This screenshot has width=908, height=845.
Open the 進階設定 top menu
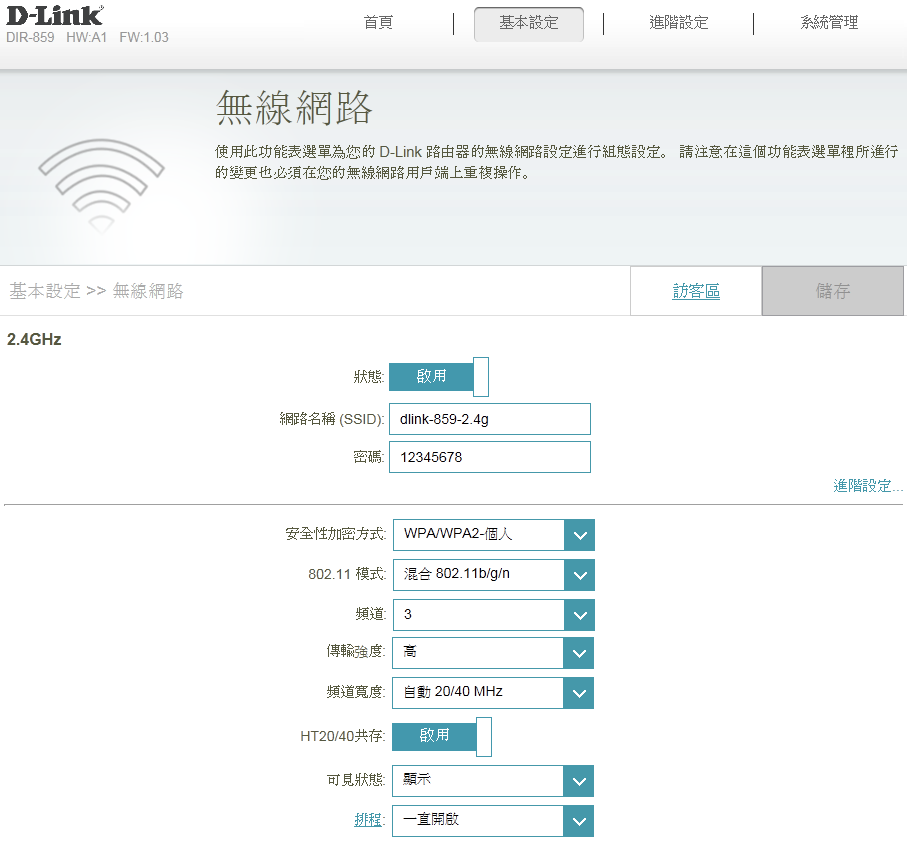click(678, 23)
